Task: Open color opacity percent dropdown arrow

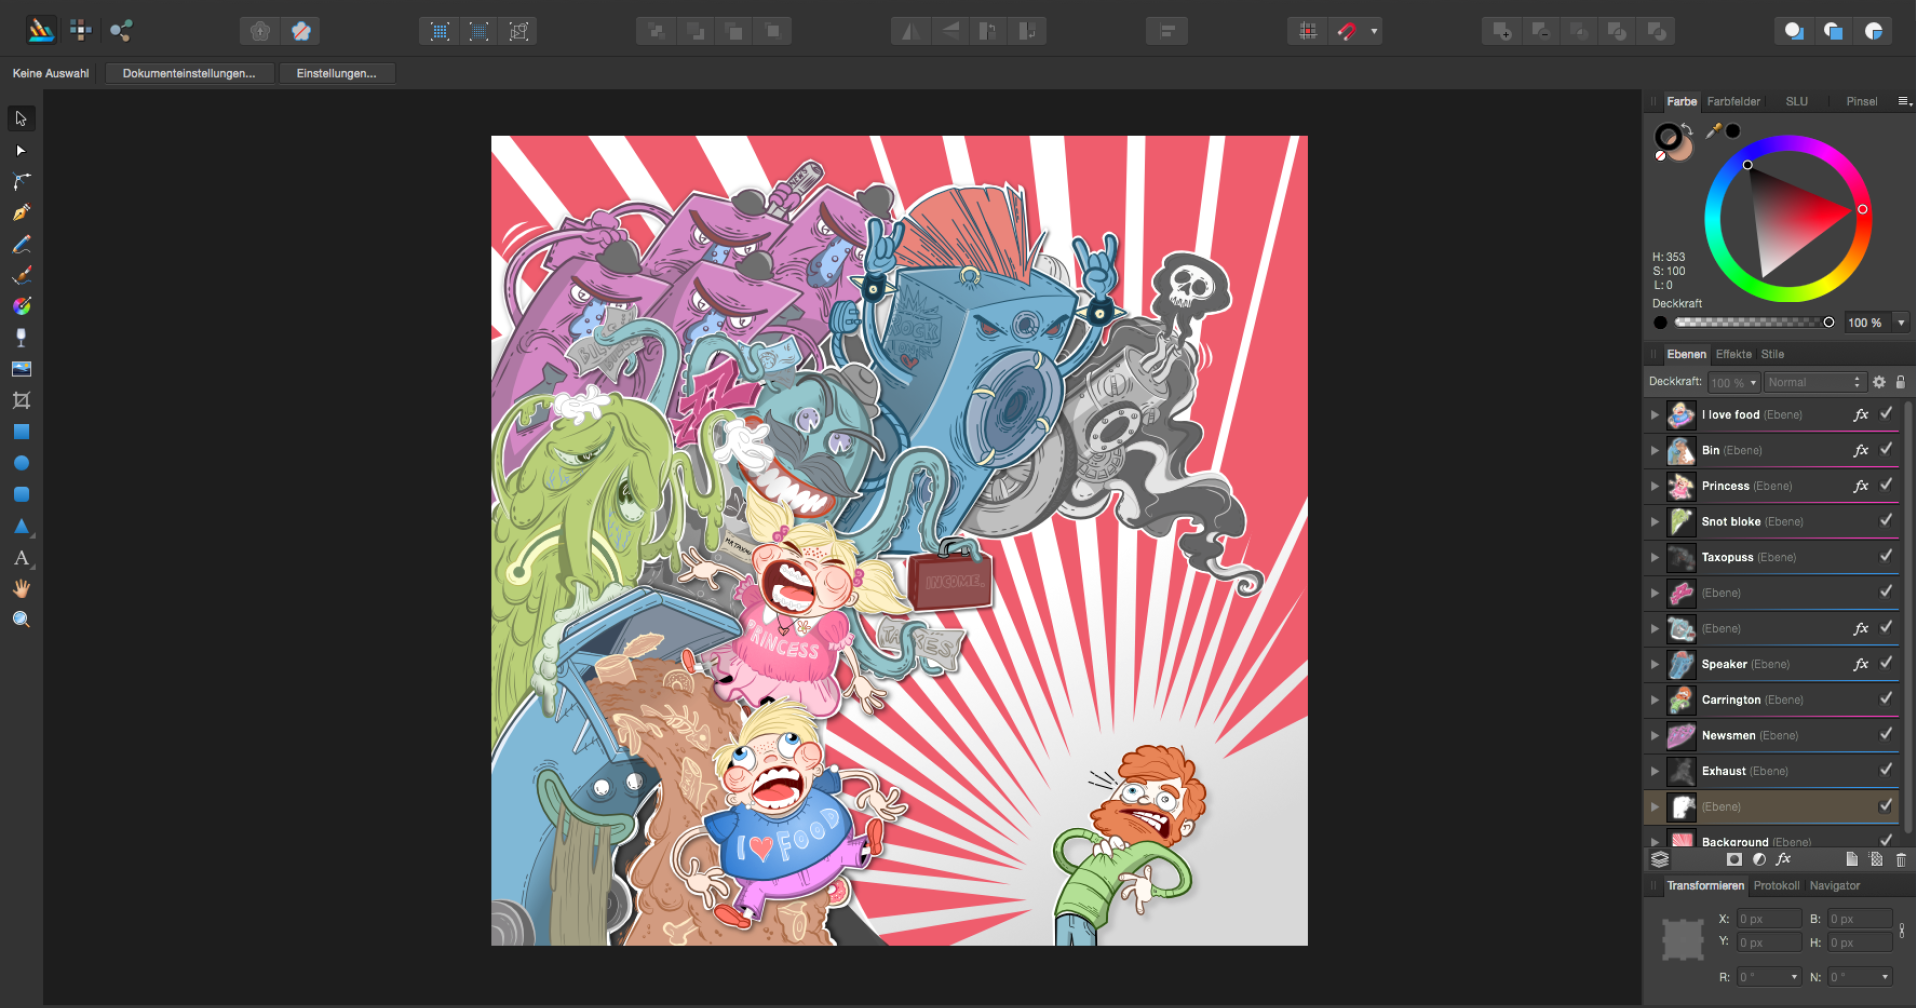Action: (x=1901, y=322)
